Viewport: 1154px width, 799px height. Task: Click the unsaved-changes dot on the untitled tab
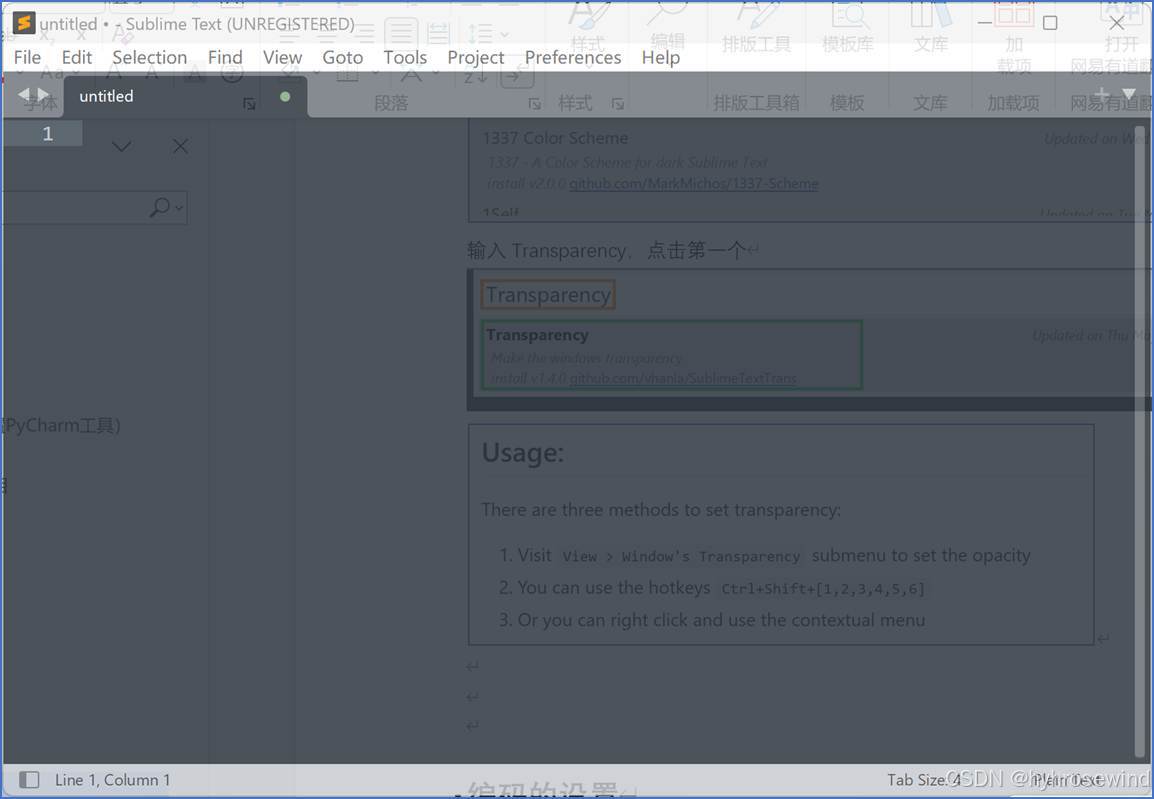click(285, 96)
